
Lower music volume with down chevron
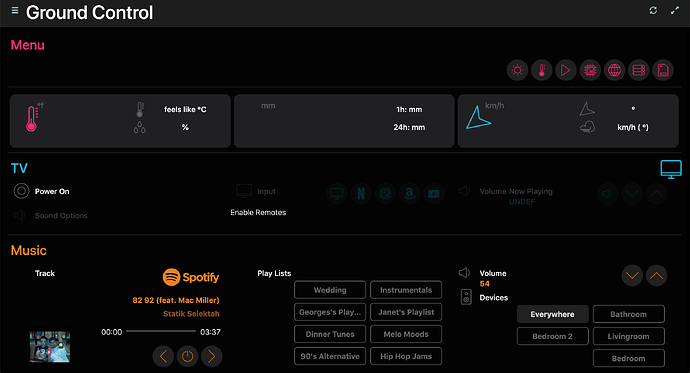click(x=632, y=276)
